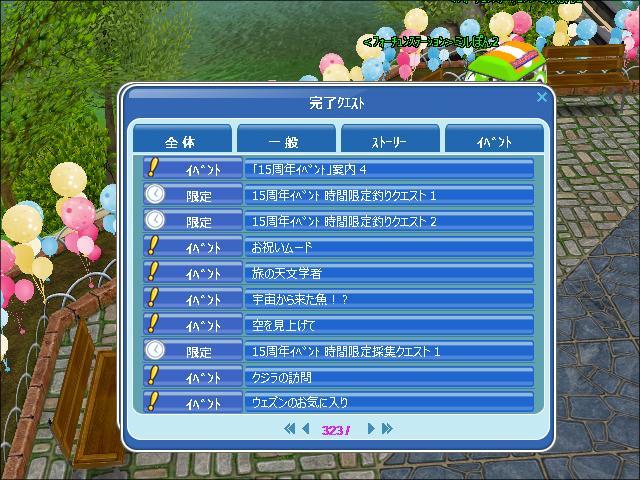Open the ストーリー tab

pyautogui.click(x=390, y=139)
